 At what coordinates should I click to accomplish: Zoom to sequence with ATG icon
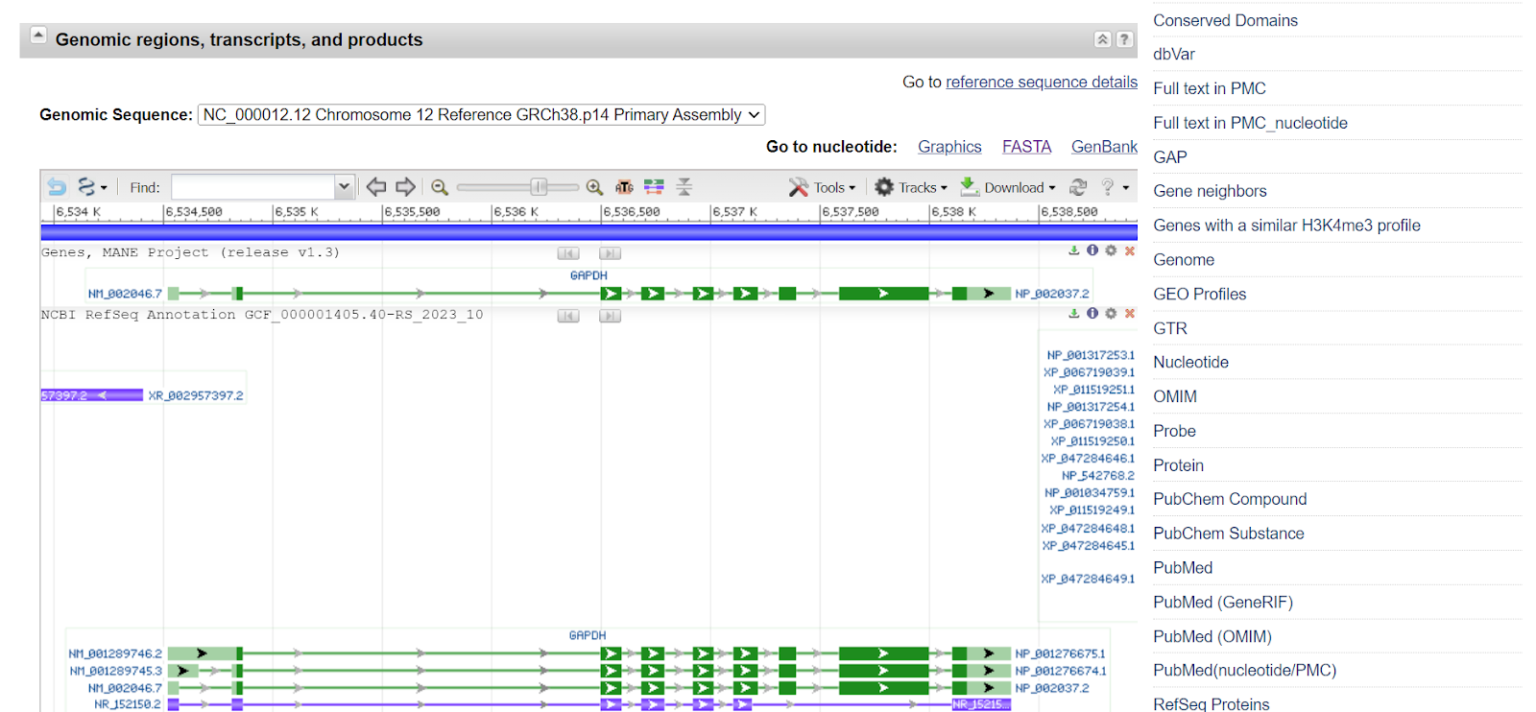[x=624, y=187]
